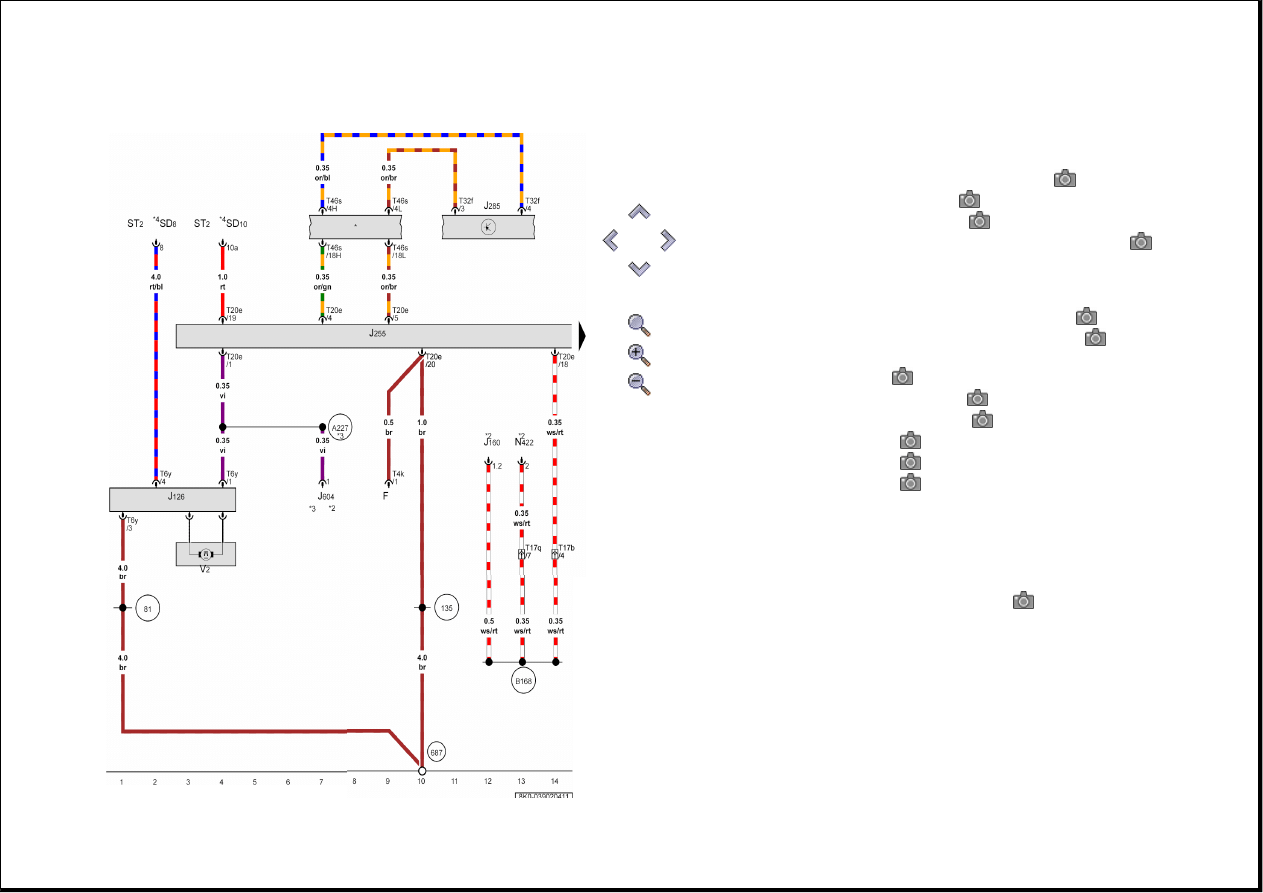This screenshot has height=893, width=1263.
Task: Zoom in using the plus magnifier
Action: 638,354
